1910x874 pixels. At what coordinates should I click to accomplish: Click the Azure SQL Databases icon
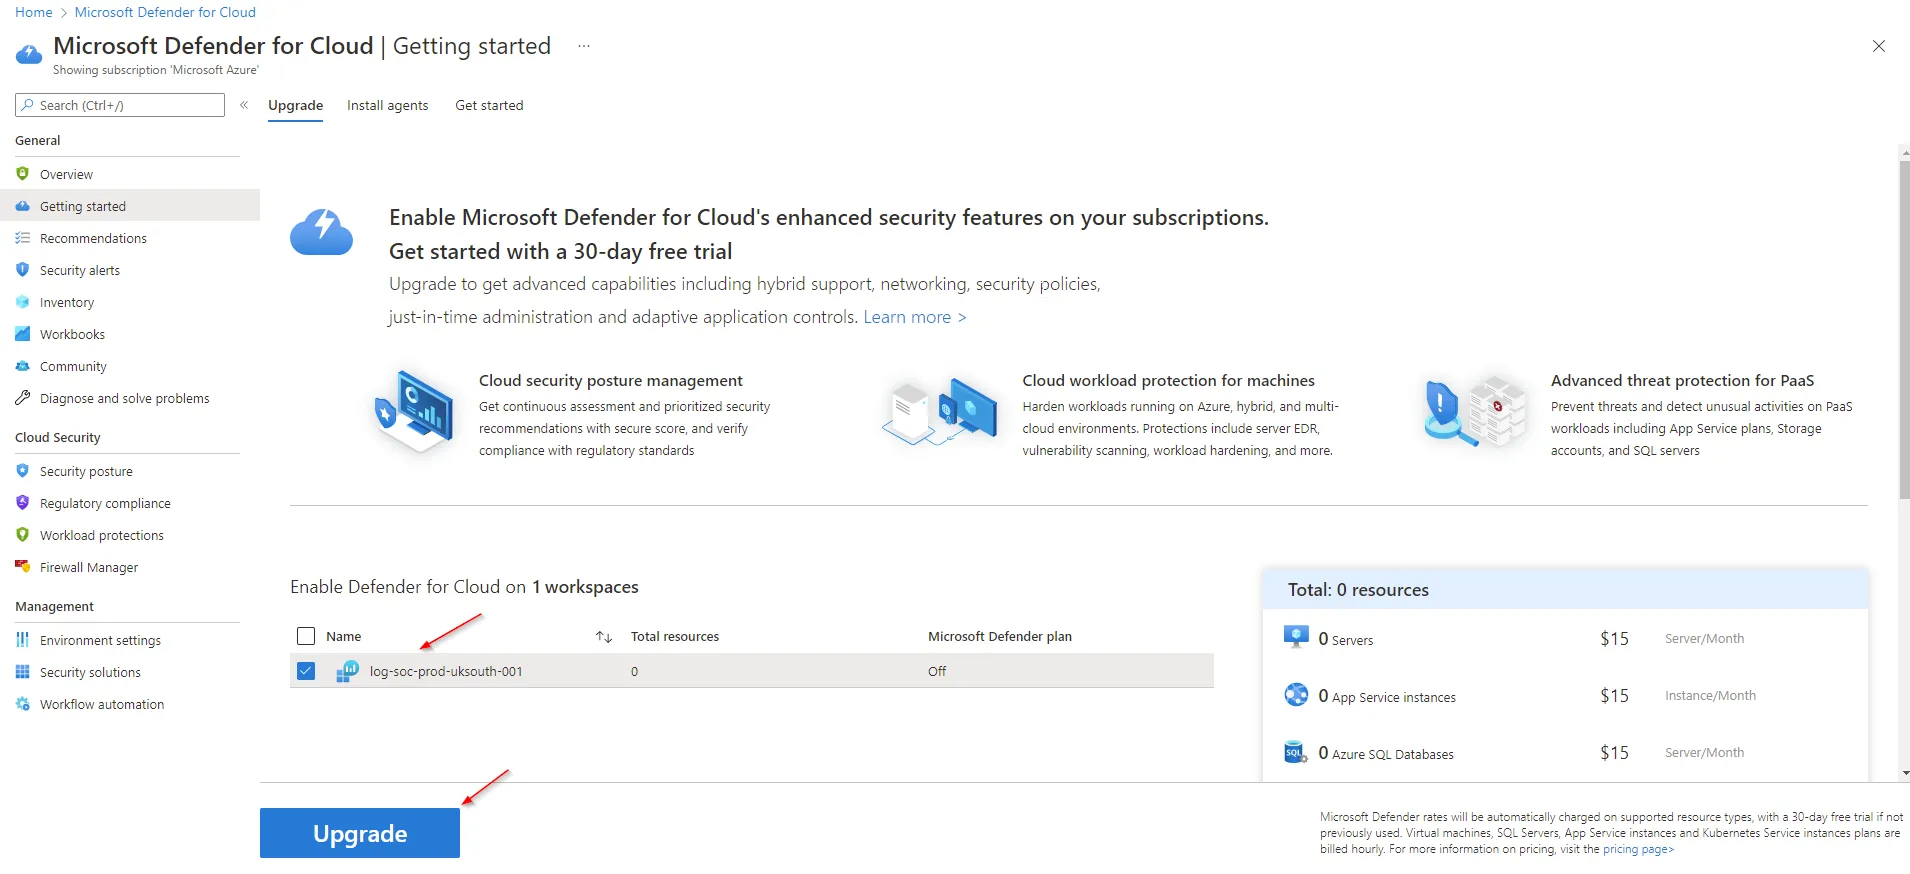tap(1296, 752)
